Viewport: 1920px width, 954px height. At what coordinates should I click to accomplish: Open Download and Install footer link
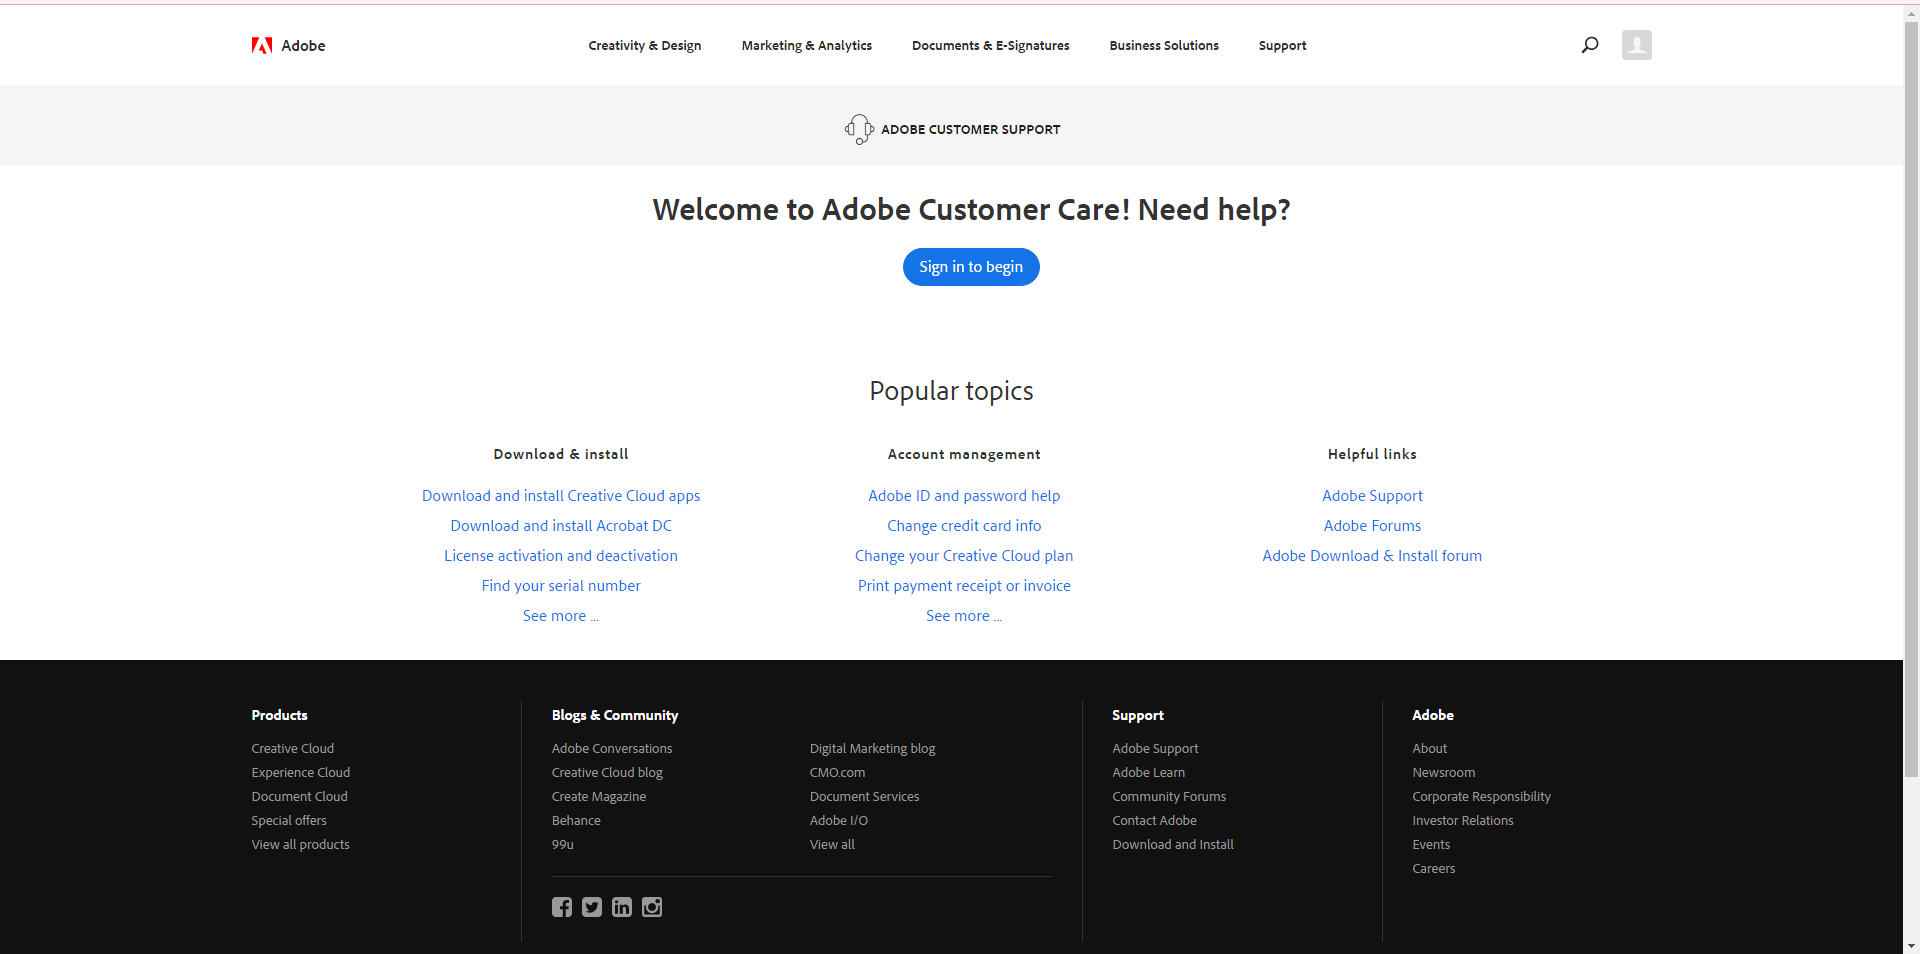click(1173, 844)
